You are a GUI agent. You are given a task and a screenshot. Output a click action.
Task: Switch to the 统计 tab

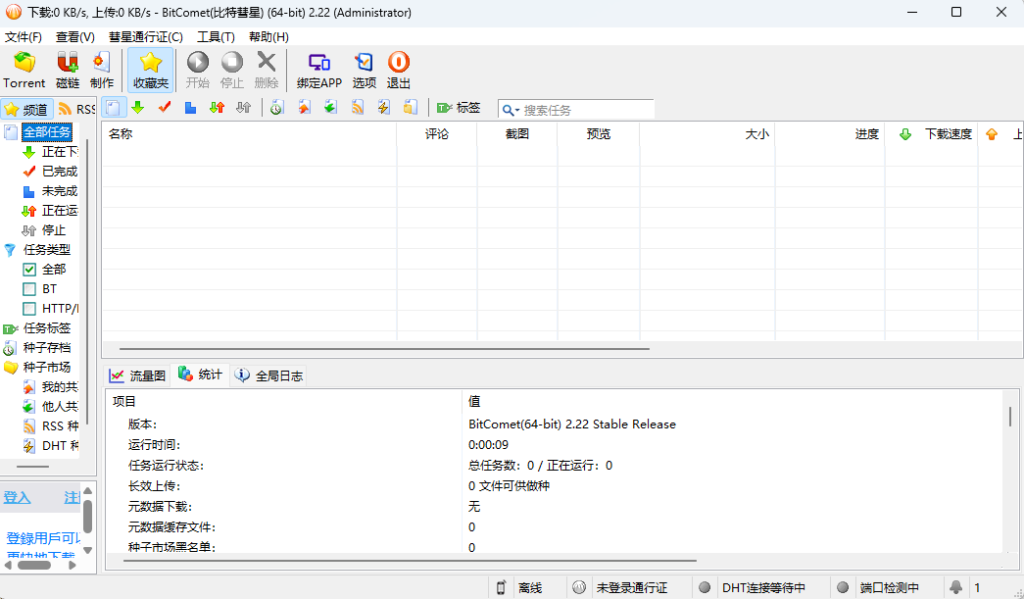200,375
